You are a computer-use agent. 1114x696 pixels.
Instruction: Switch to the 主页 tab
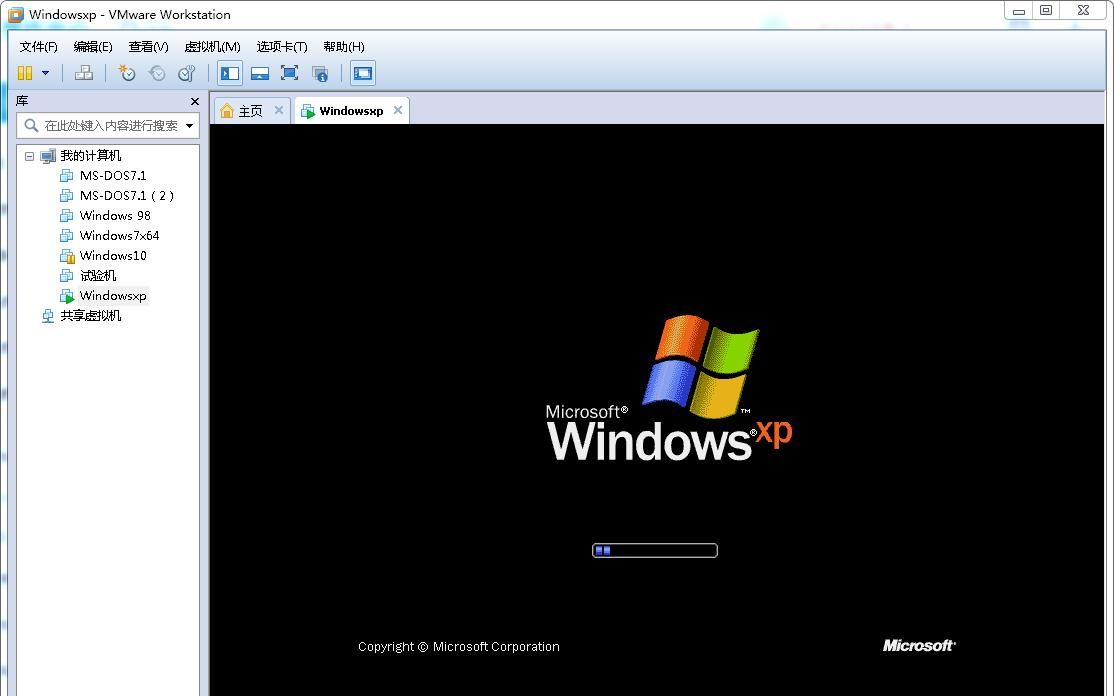[249, 110]
